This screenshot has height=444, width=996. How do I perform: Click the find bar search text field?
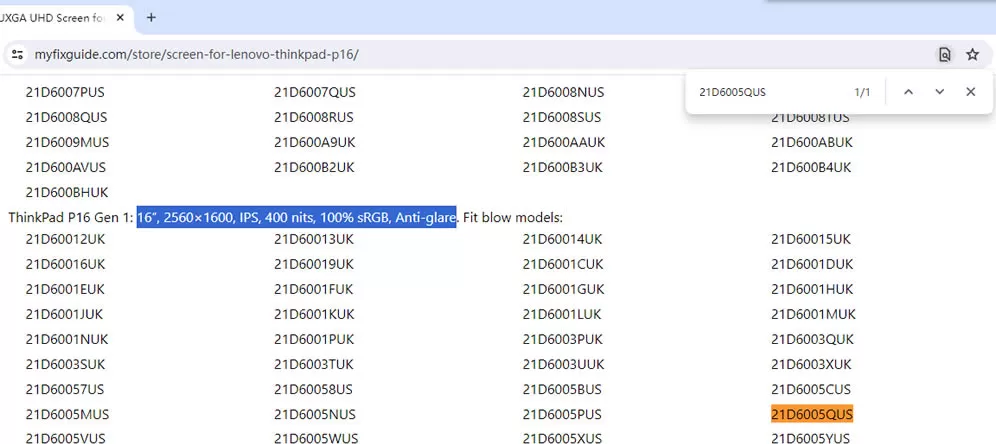click(x=772, y=92)
